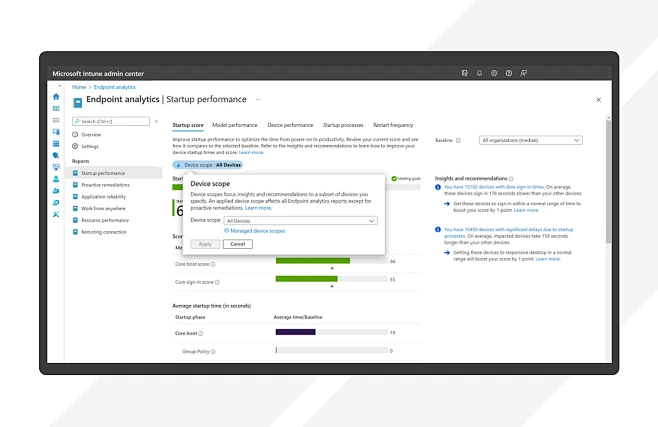The height and width of the screenshot is (427, 658).
Task: Click the Apply button in Device scope
Action: [x=205, y=244]
